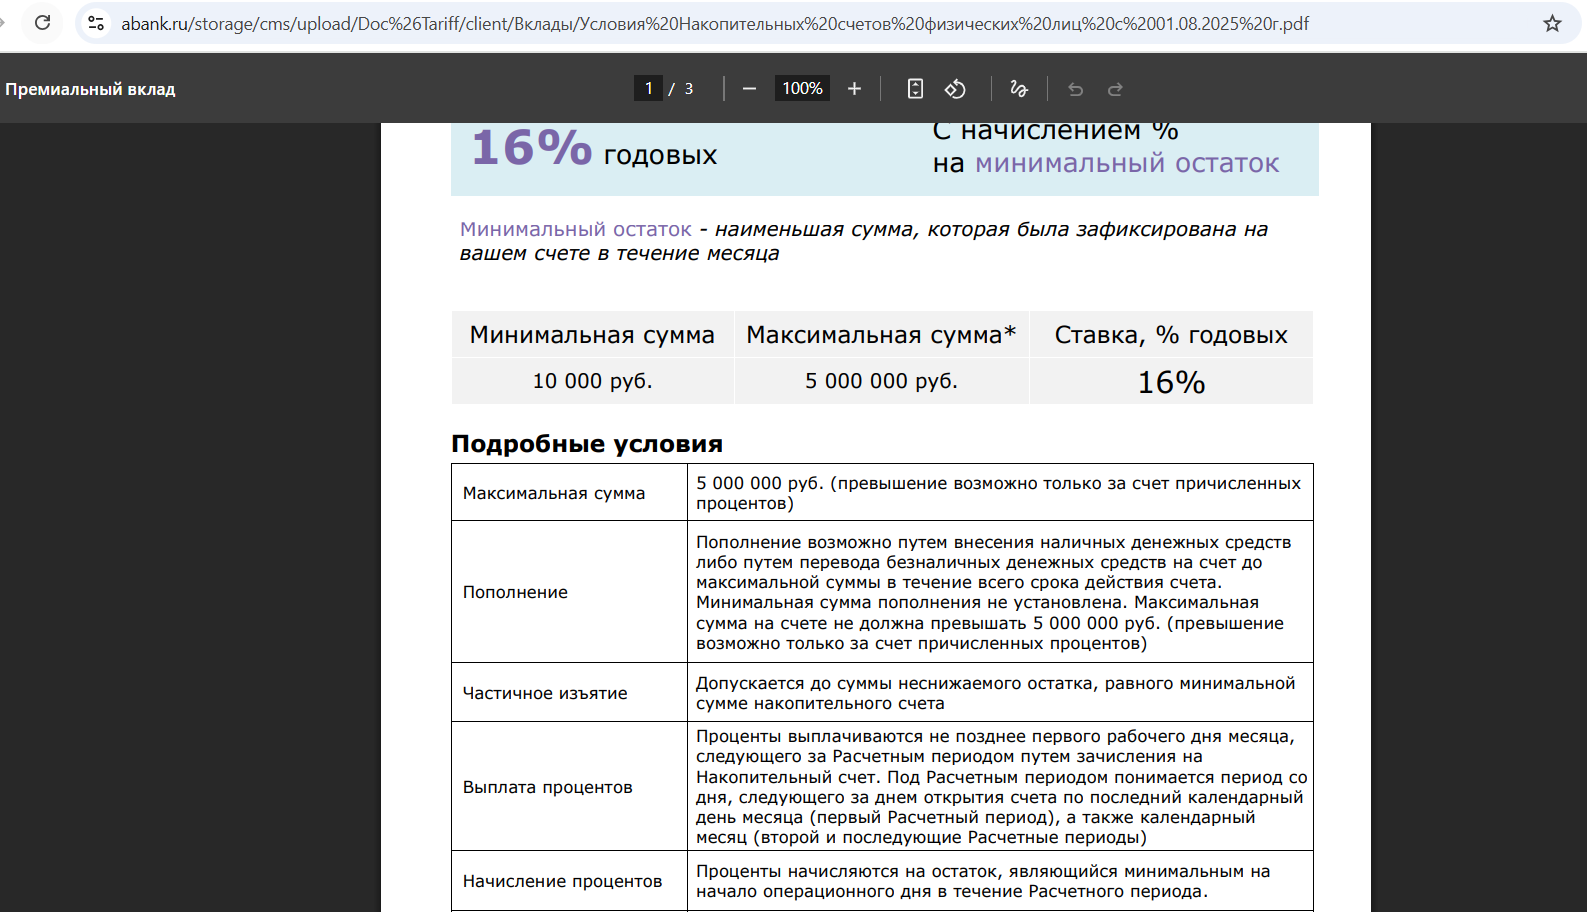Toggle fit to page icon
The image size is (1587, 912).
pyautogui.click(x=915, y=89)
